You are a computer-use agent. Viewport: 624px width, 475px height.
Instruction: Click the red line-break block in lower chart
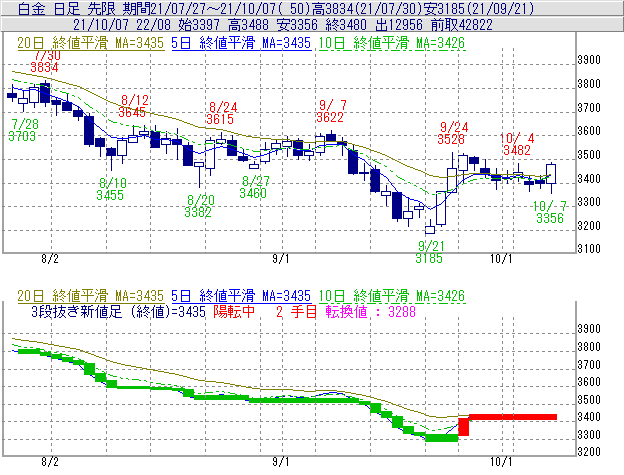pos(464,426)
